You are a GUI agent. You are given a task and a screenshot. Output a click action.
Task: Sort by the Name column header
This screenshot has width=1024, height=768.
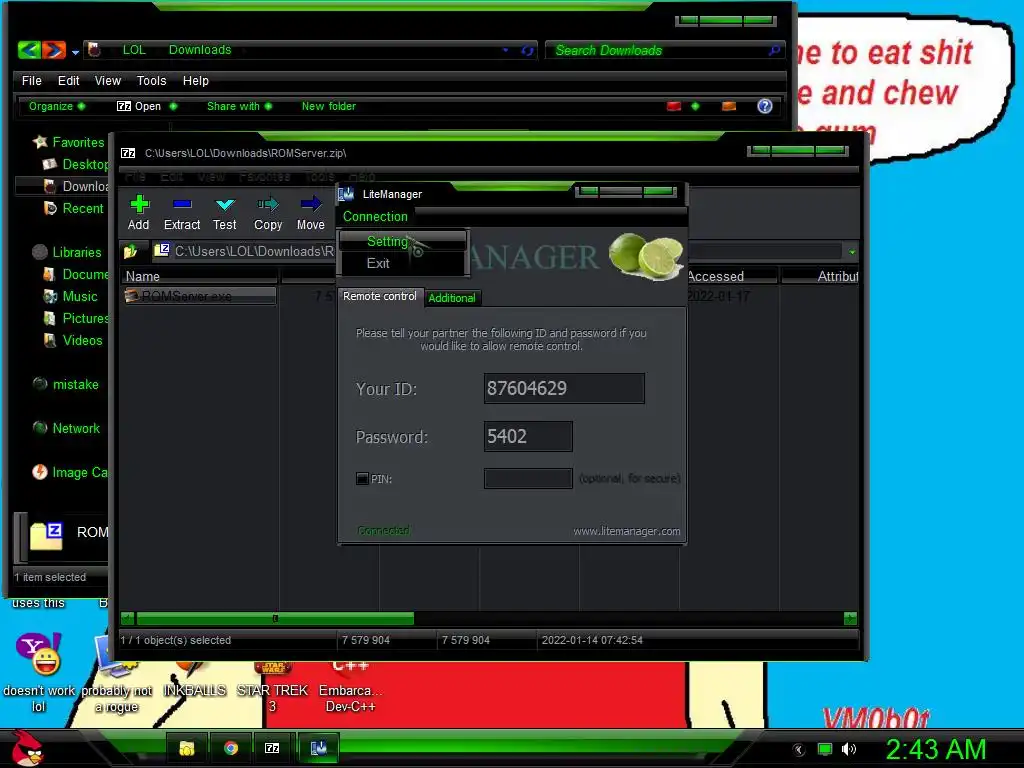click(200, 276)
